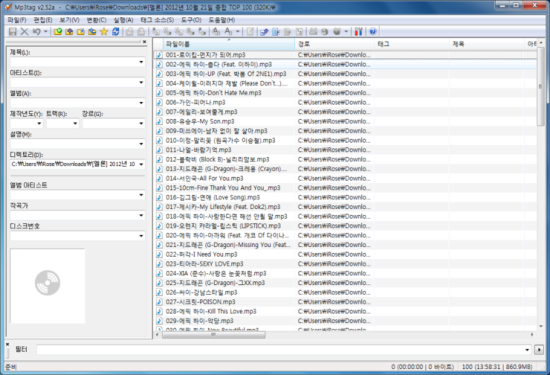The image size is (550, 375).
Task: Sort by the 태그 column header
Action: tap(412, 44)
